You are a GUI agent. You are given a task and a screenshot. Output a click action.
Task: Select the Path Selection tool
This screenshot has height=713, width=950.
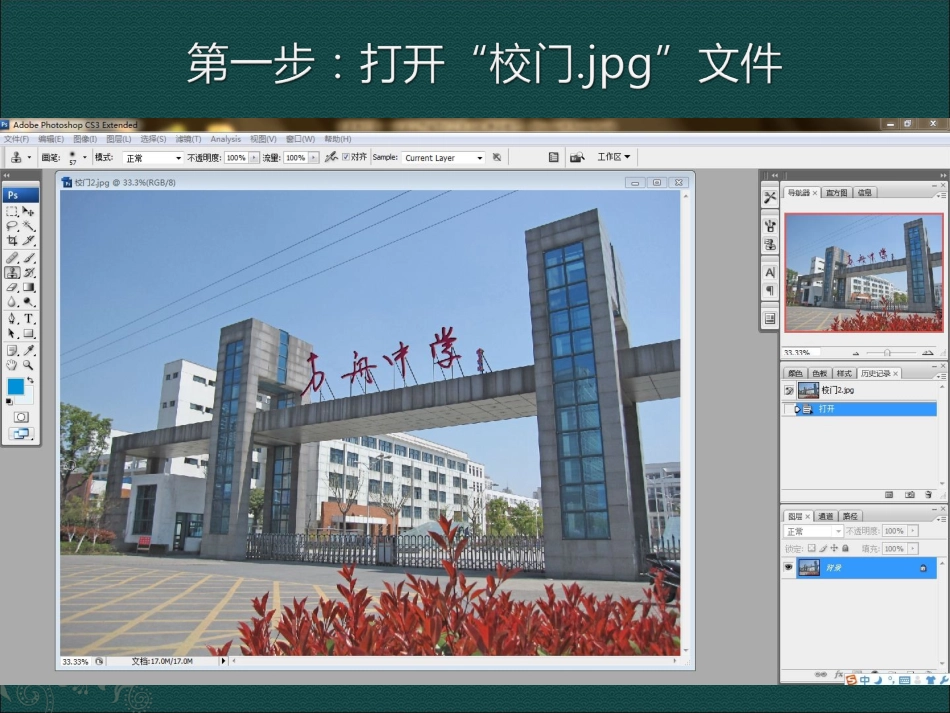tap(12, 333)
